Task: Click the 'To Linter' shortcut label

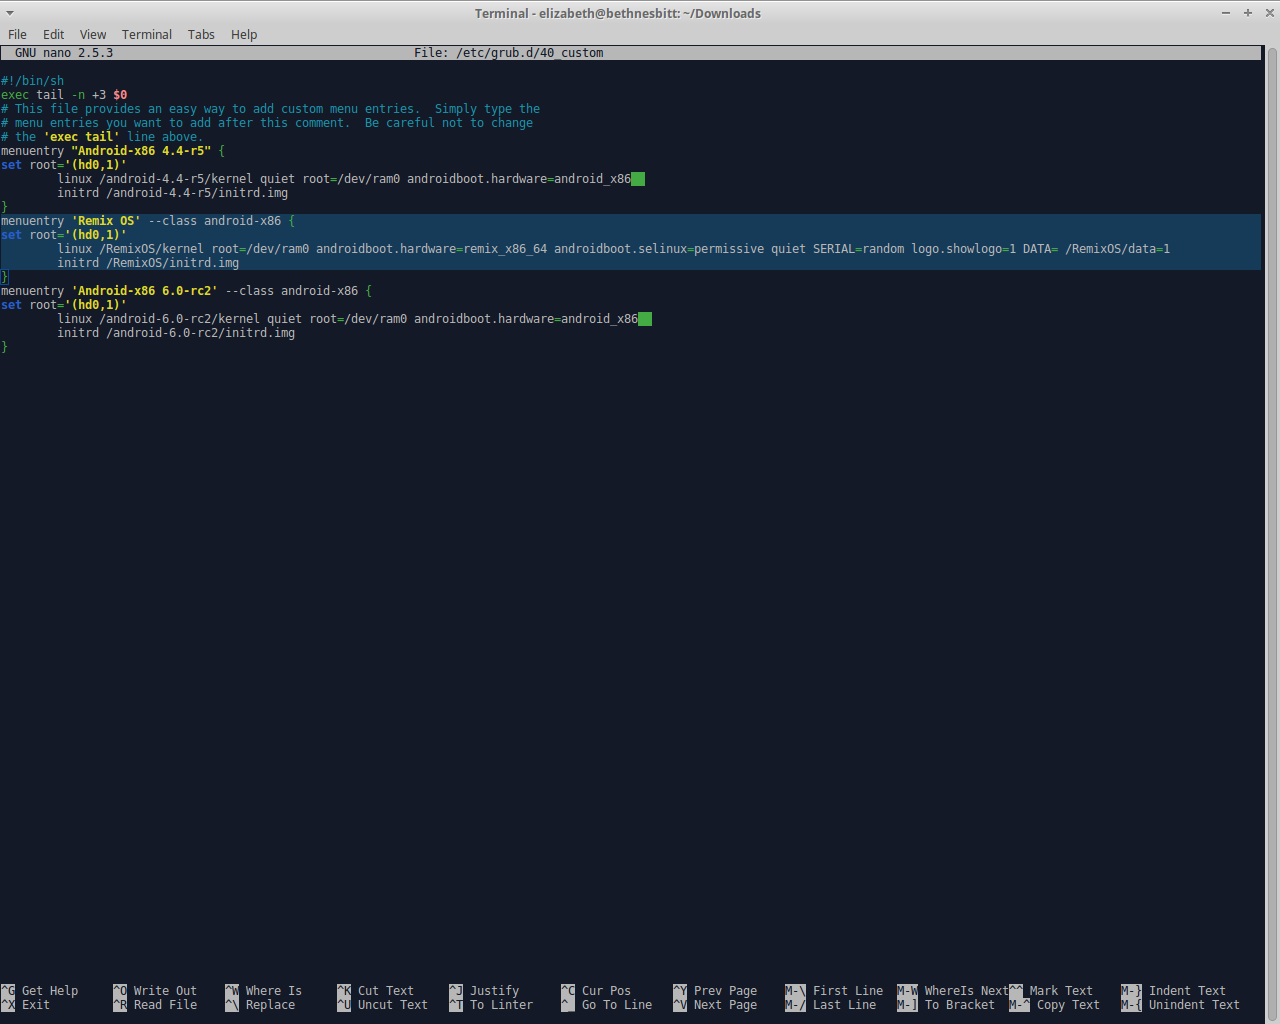Action: 501,1005
